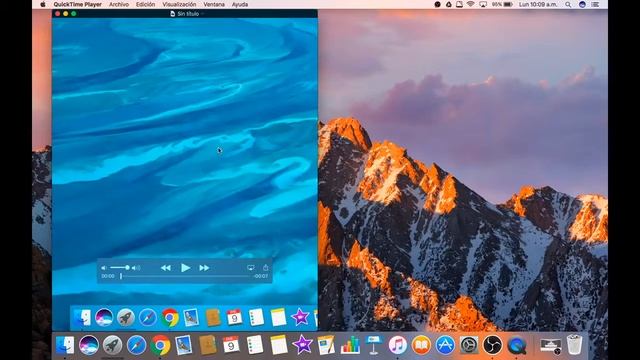The image size is (640, 360).
Task: Click the playback timeline scrubber bar
Action: 186,276
